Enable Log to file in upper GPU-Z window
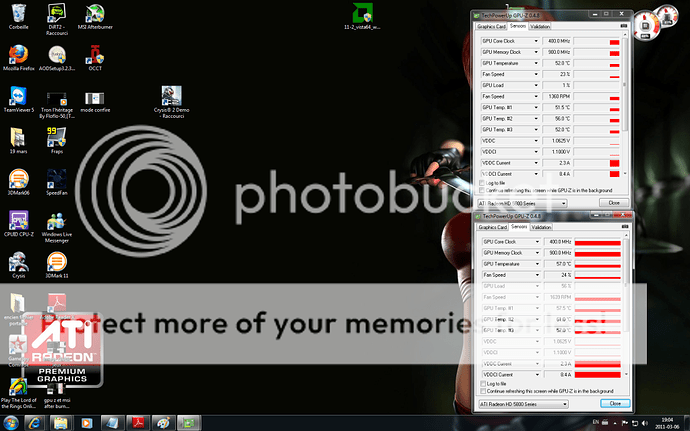 483,183
